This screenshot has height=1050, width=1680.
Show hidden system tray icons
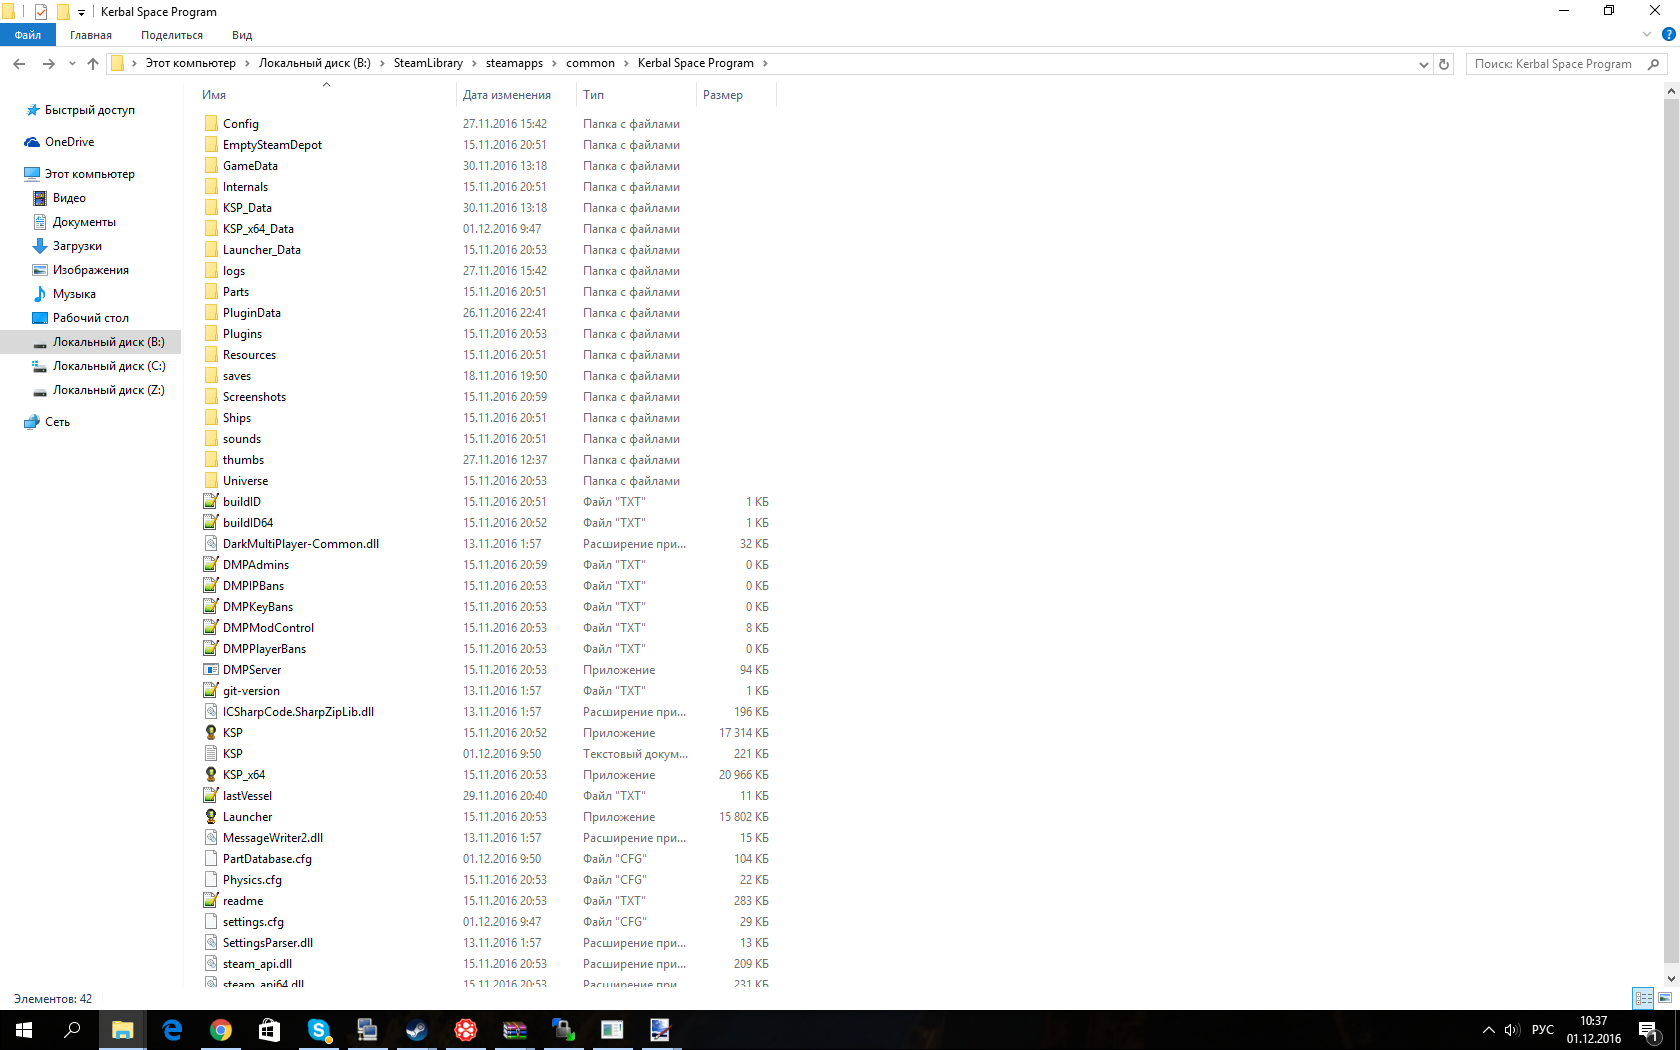point(1488,1030)
